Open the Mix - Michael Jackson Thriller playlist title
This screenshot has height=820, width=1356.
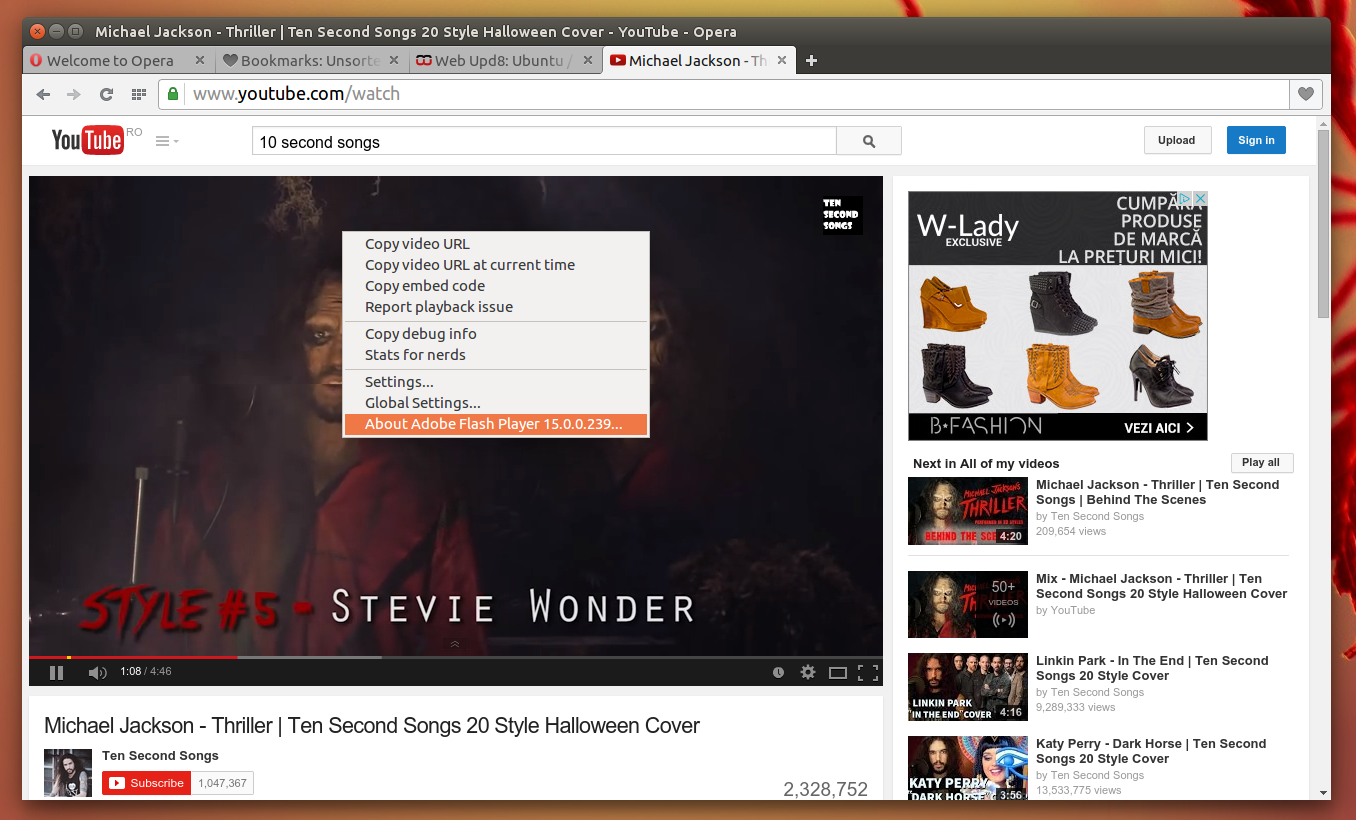point(1161,586)
